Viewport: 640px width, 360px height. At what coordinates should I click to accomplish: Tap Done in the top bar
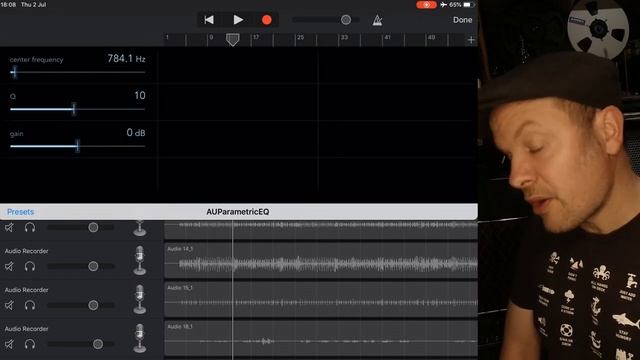pyautogui.click(x=462, y=20)
